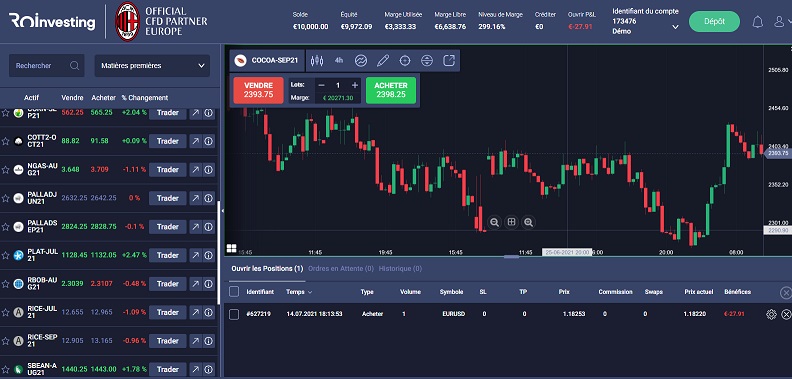
Task: Open the candlestick chart type selector
Action: (x=317, y=61)
